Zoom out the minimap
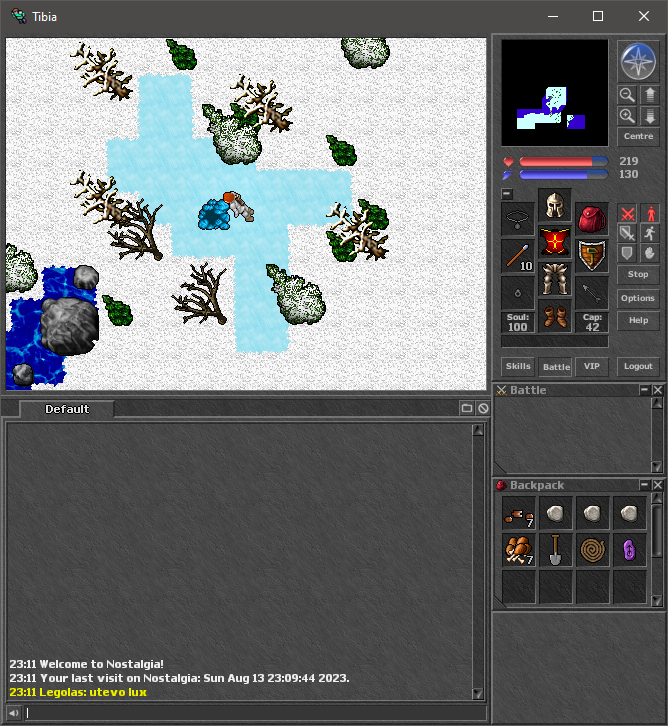The width and height of the screenshot is (668, 726). pos(627,95)
